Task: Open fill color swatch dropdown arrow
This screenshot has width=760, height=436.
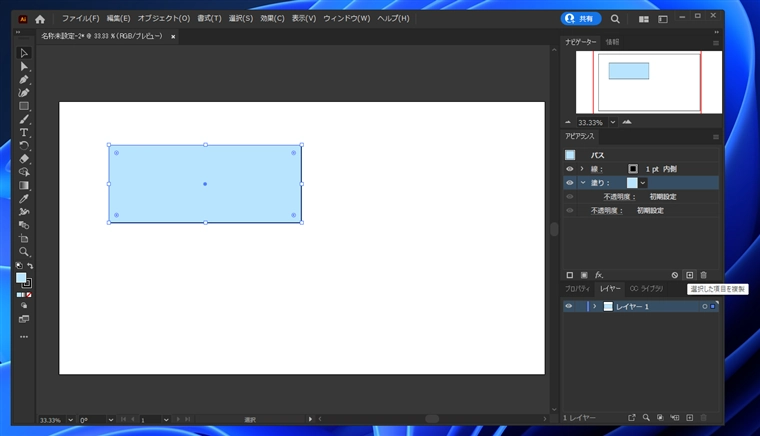Action: pos(643,183)
